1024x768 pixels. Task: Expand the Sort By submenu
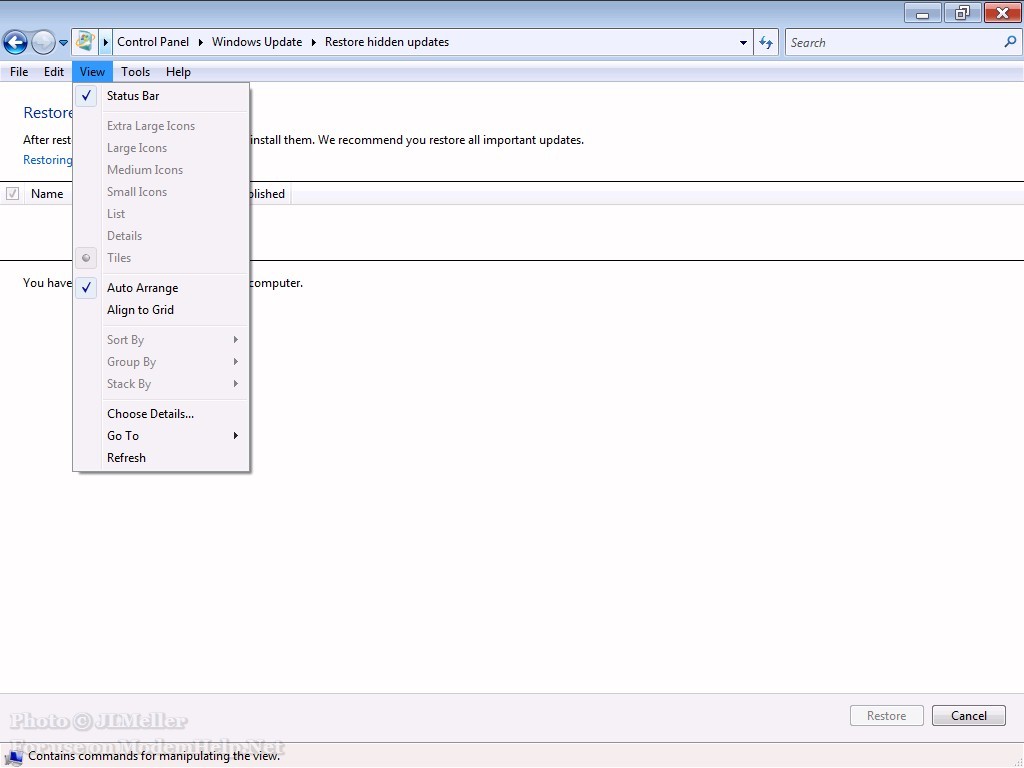[161, 340]
